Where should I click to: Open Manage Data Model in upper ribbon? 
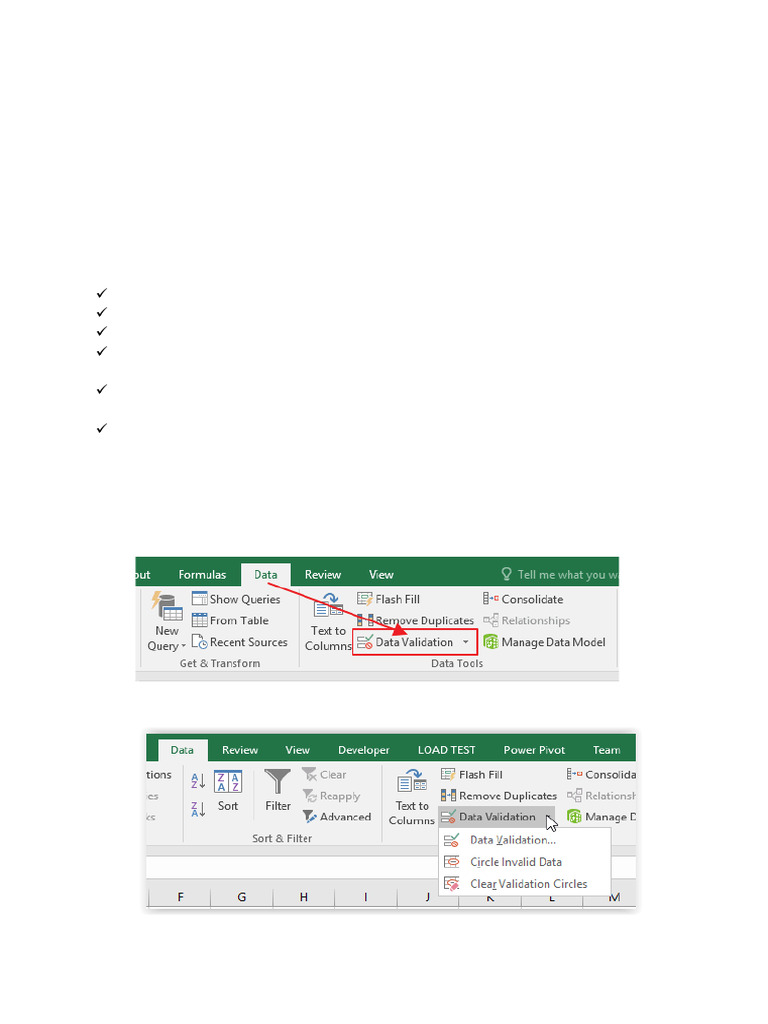545,642
